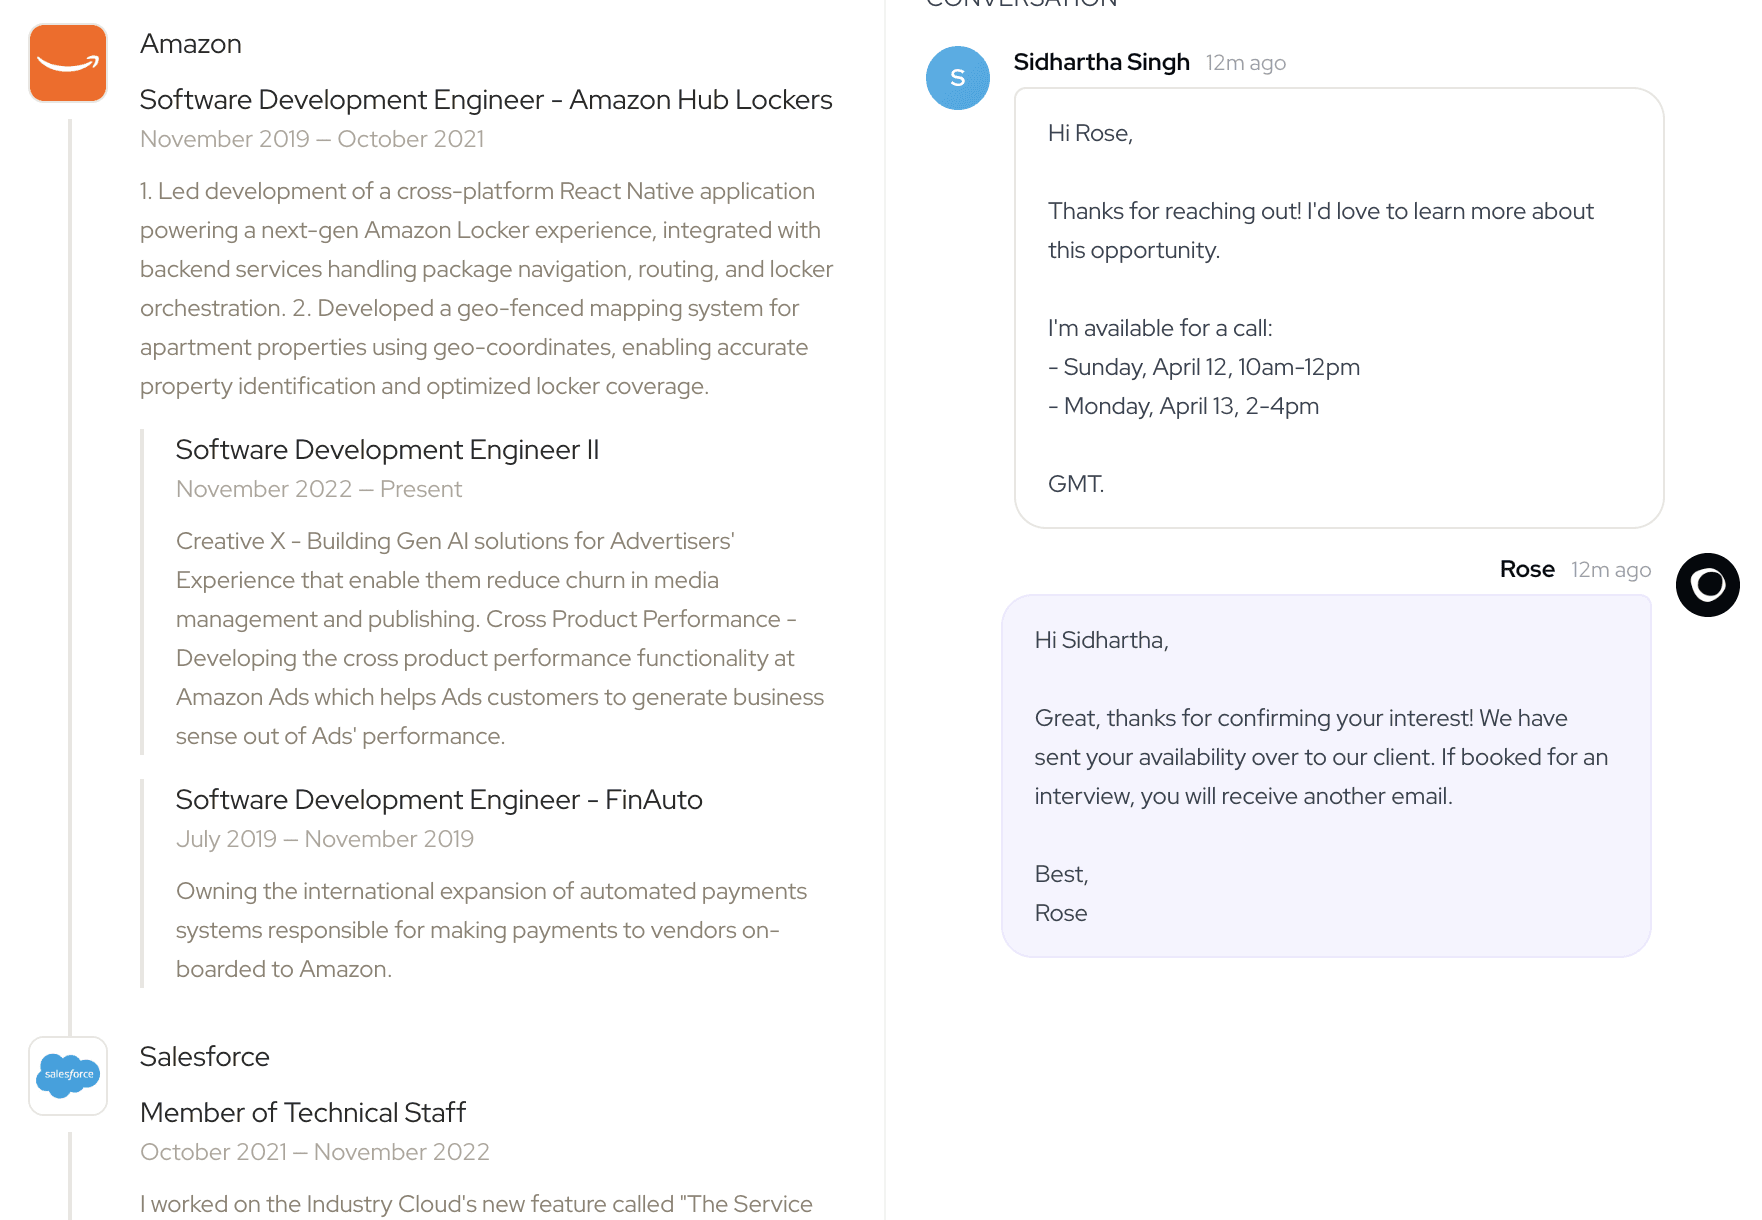Click the 12m ago timestamp beside Sidhartha Singh
Viewport: 1762px width, 1220px height.
click(1246, 63)
